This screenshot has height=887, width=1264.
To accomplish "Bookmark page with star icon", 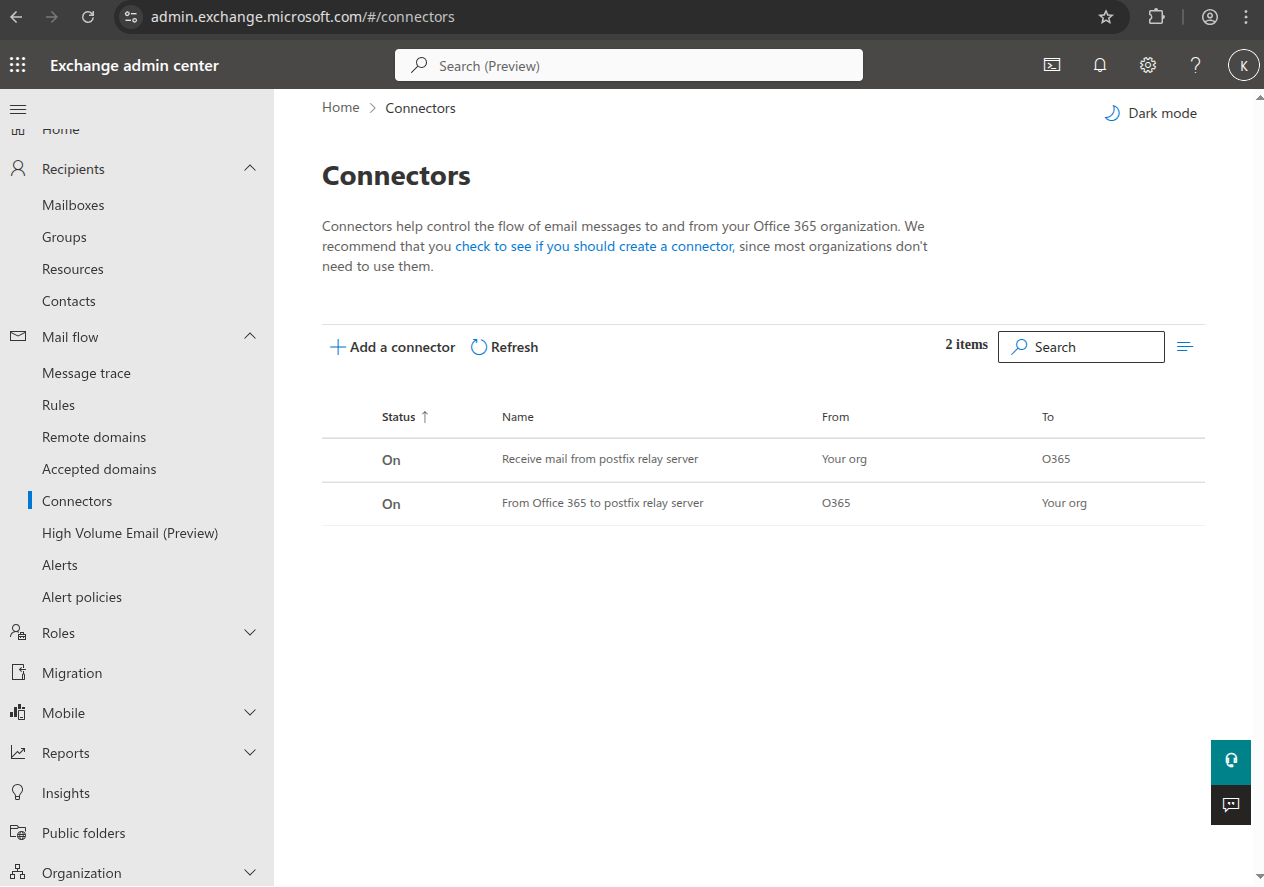I will pos(1106,17).
